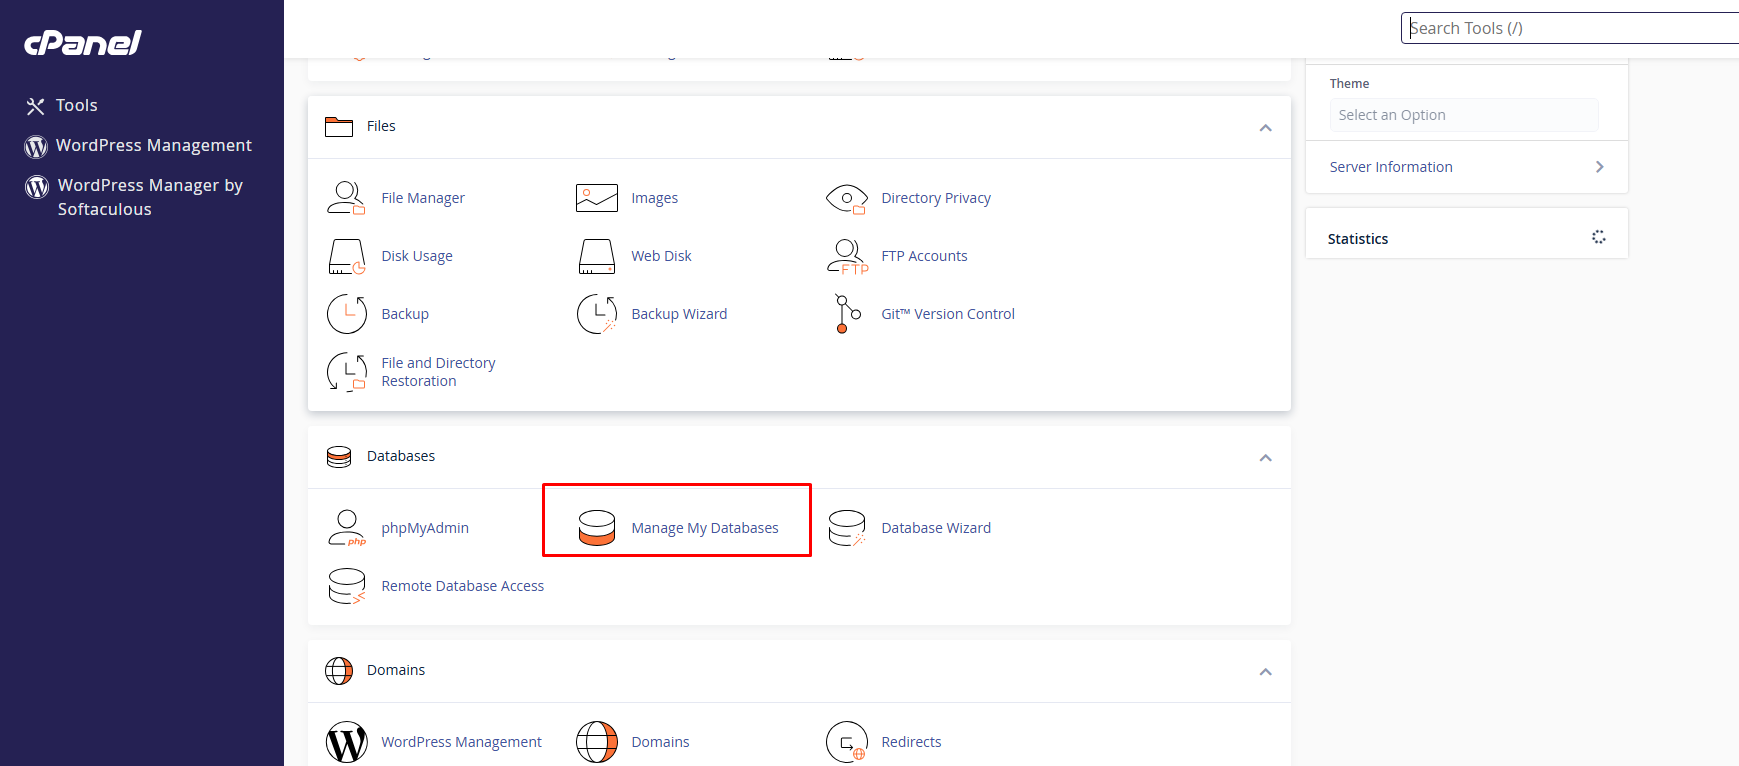
Task: Click the Files section heading text
Action: click(x=381, y=126)
